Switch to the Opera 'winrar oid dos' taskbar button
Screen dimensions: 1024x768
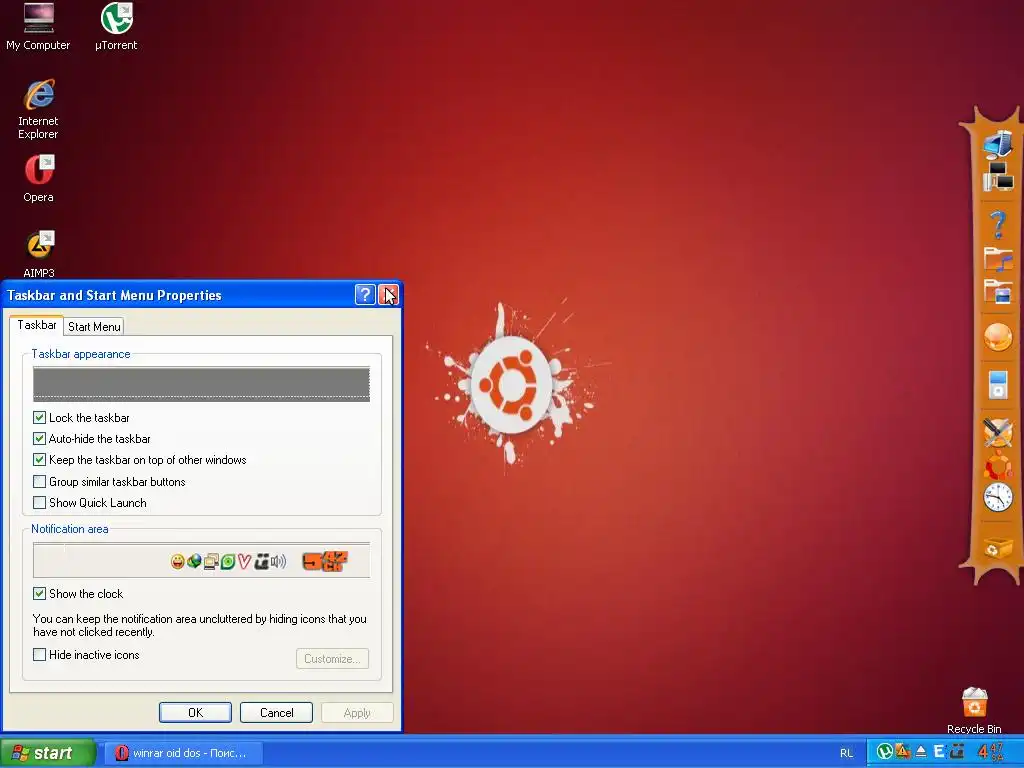[184, 753]
